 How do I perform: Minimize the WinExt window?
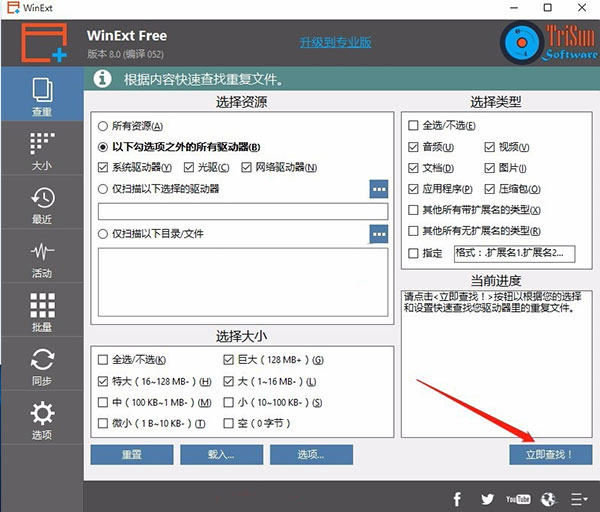(x=514, y=8)
